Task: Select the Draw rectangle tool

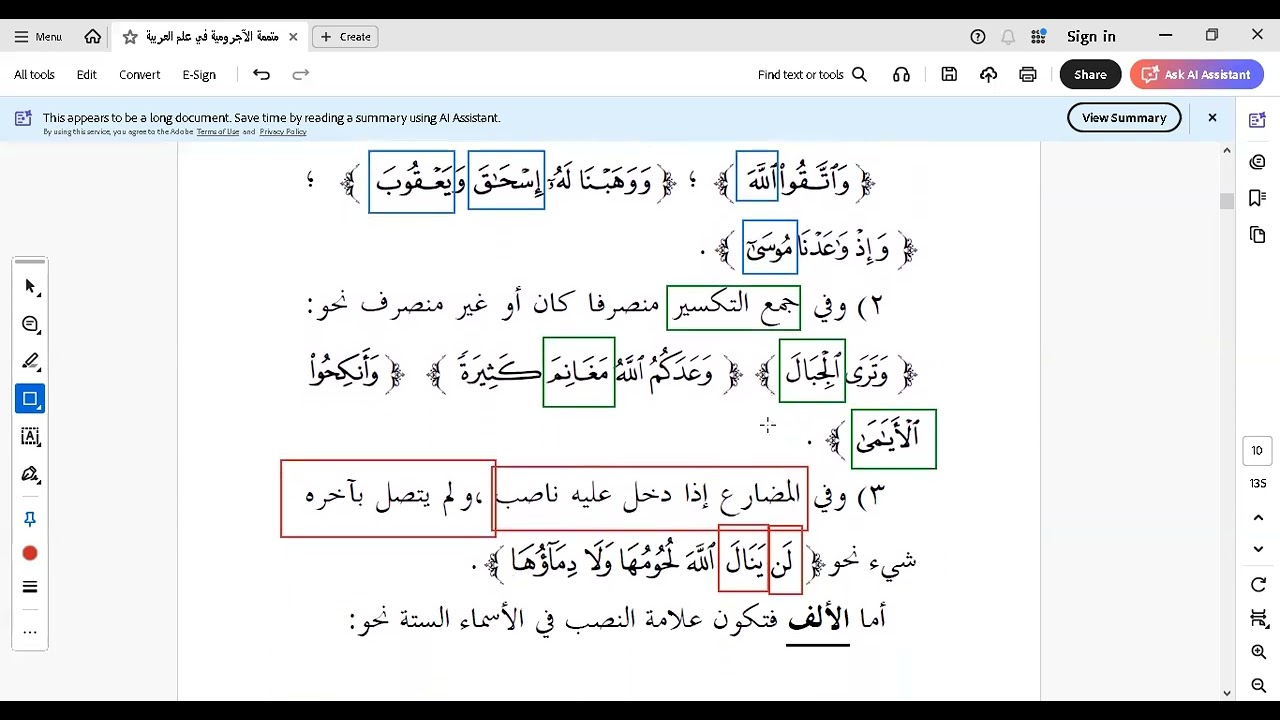Action: (x=30, y=398)
